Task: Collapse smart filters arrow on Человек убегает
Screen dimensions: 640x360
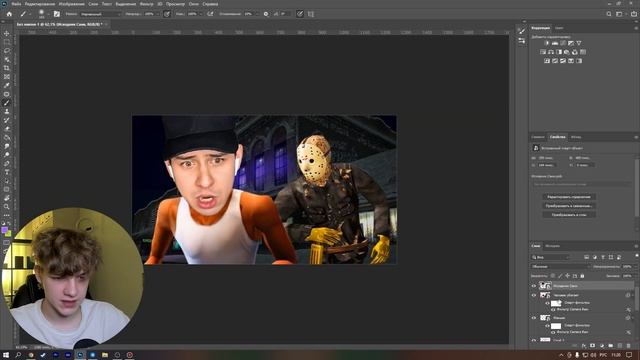Action: click(x=633, y=295)
